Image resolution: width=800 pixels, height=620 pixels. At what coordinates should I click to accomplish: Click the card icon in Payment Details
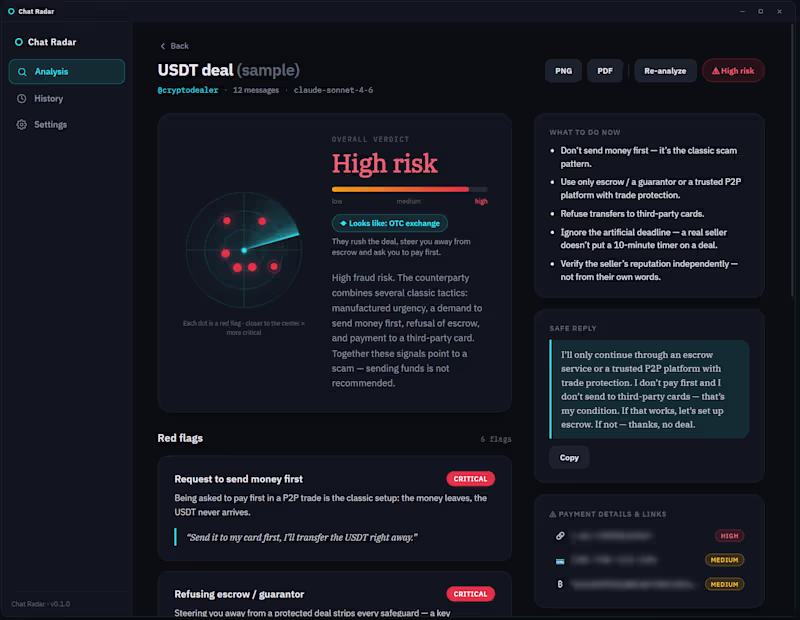coord(560,561)
